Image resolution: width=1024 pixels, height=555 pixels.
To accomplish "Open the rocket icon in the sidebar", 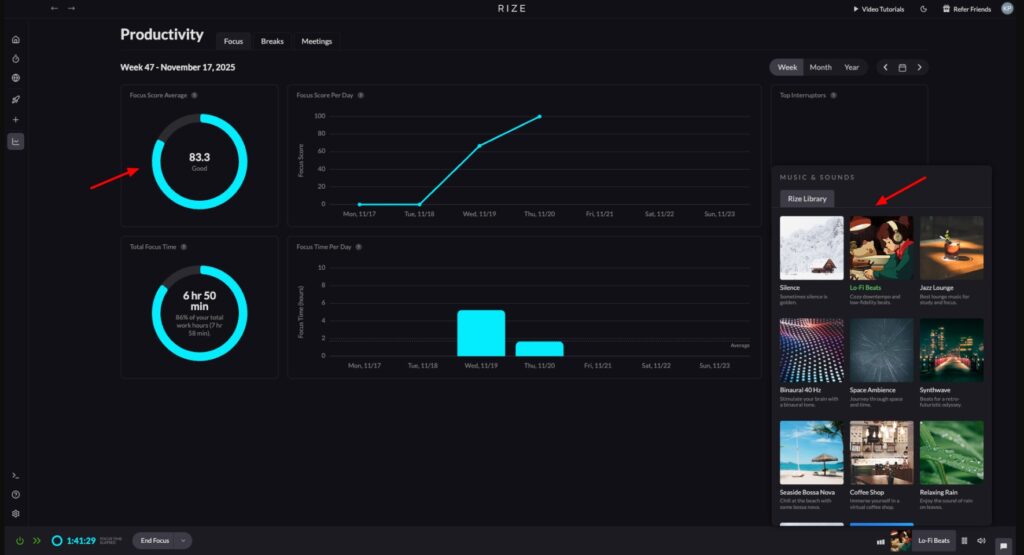I will (x=15, y=99).
